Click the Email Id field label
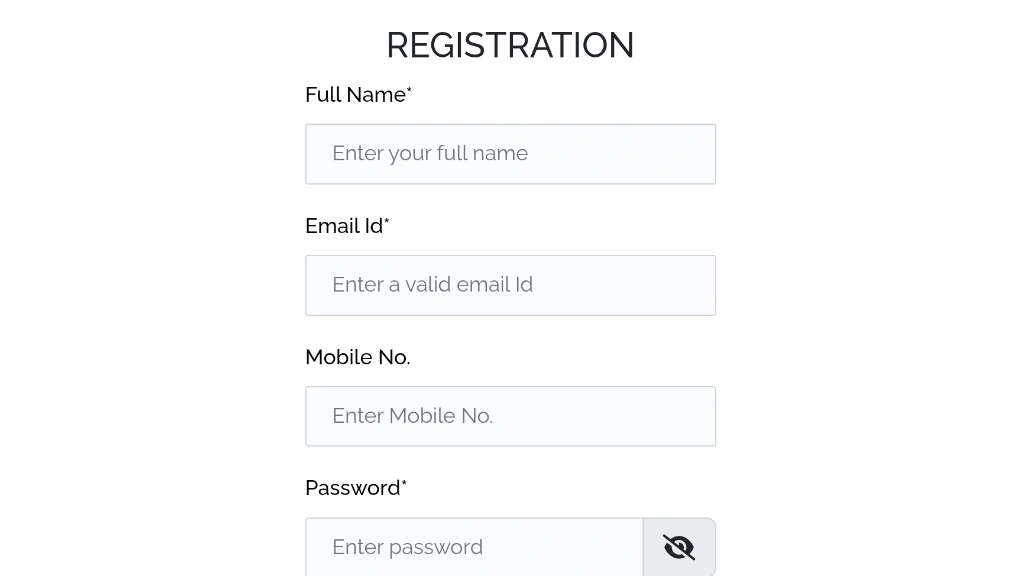The image size is (1024, 576). [347, 226]
